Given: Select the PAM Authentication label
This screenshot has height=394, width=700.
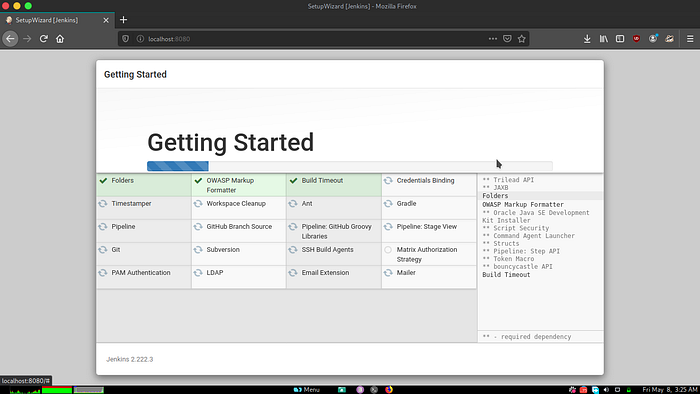Looking at the screenshot, I should coord(141,273).
